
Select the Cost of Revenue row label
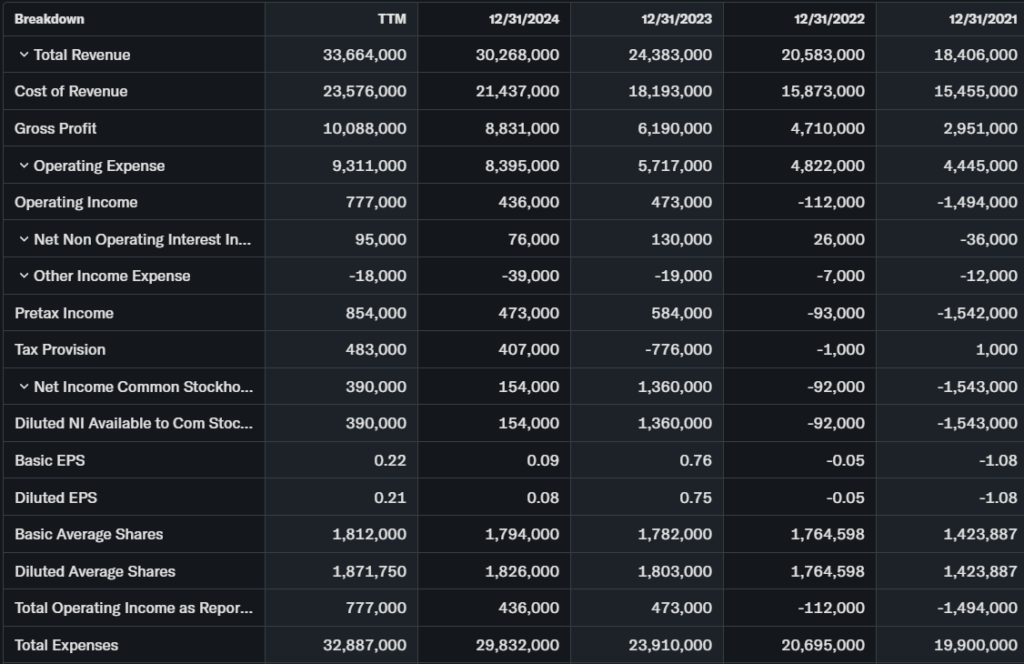71,91
